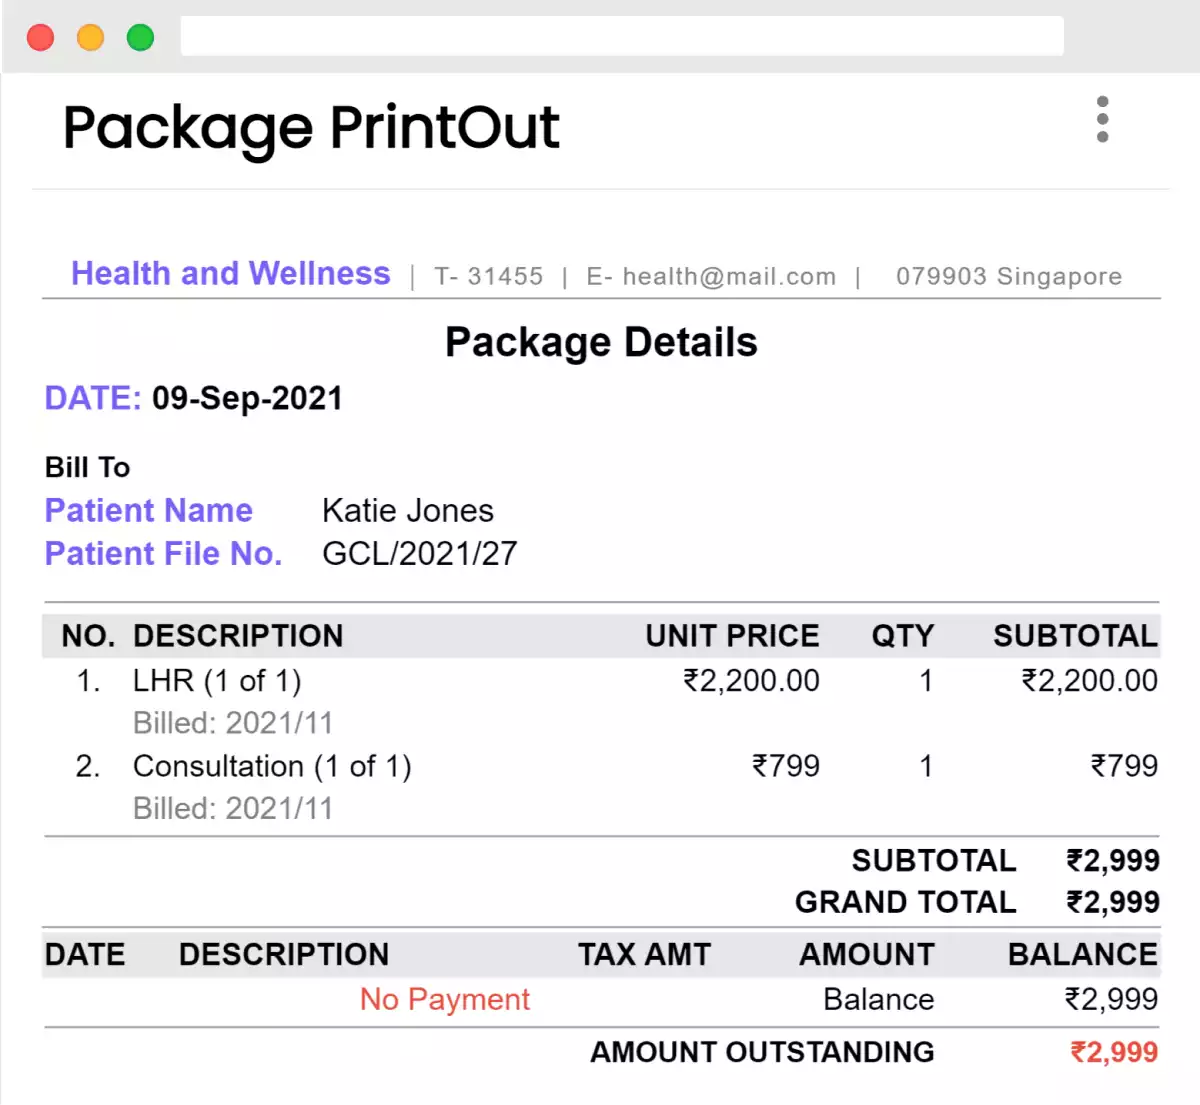Click the Consultation row subtotal ₹799
1200x1105 pixels.
(1124, 766)
